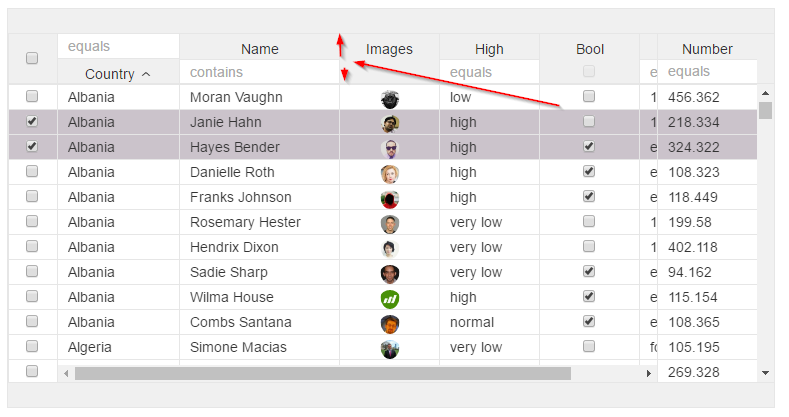Click horizontal scrollbar left arrow
789x417 pixels.
(x=66, y=373)
